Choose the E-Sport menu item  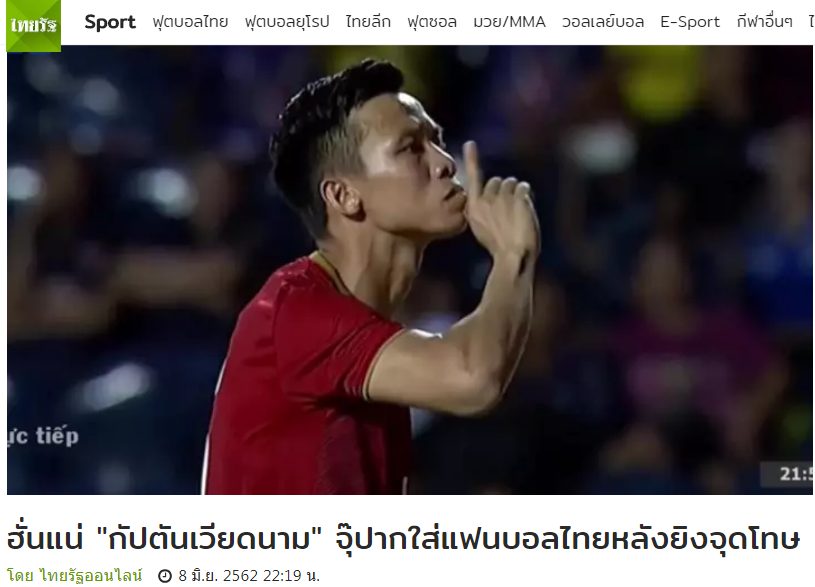tap(690, 22)
